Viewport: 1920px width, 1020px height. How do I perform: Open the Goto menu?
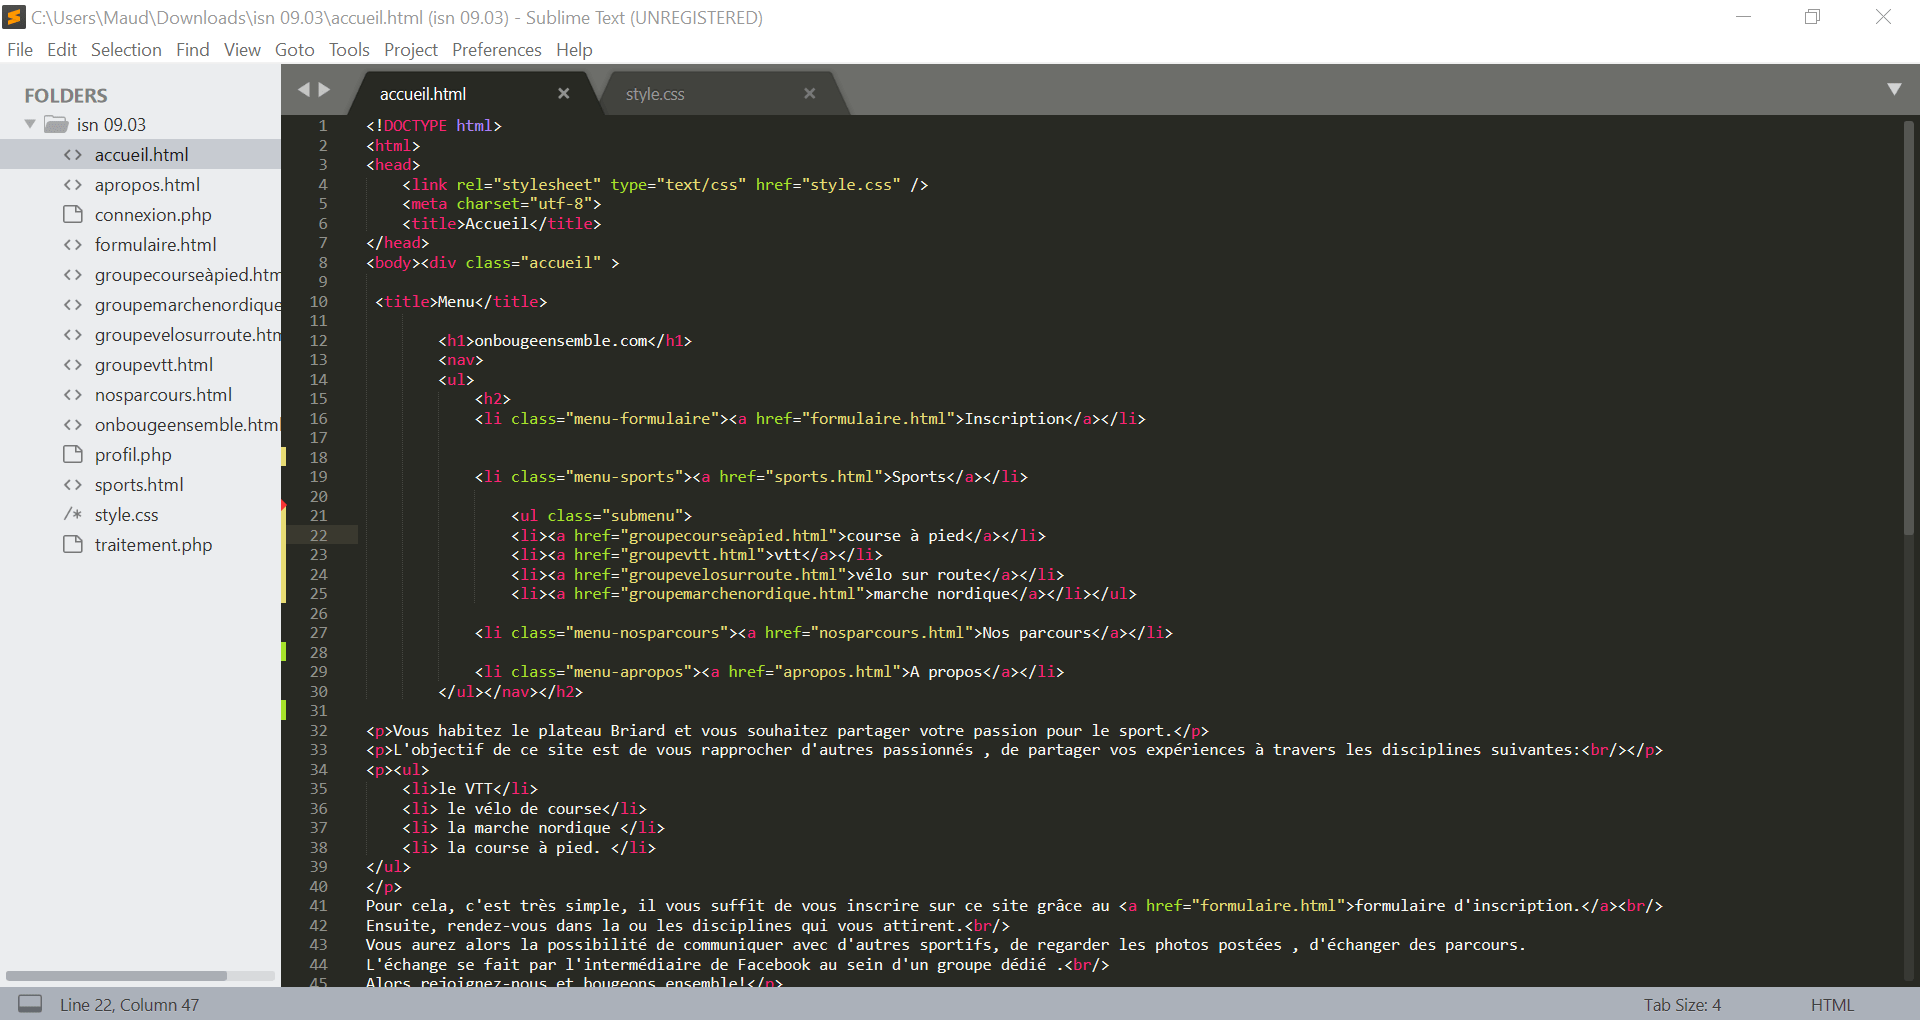(x=294, y=50)
